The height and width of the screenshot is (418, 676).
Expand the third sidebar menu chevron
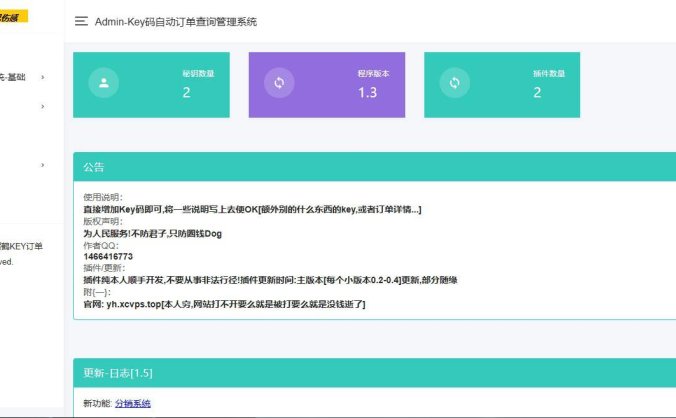(43, 165)
